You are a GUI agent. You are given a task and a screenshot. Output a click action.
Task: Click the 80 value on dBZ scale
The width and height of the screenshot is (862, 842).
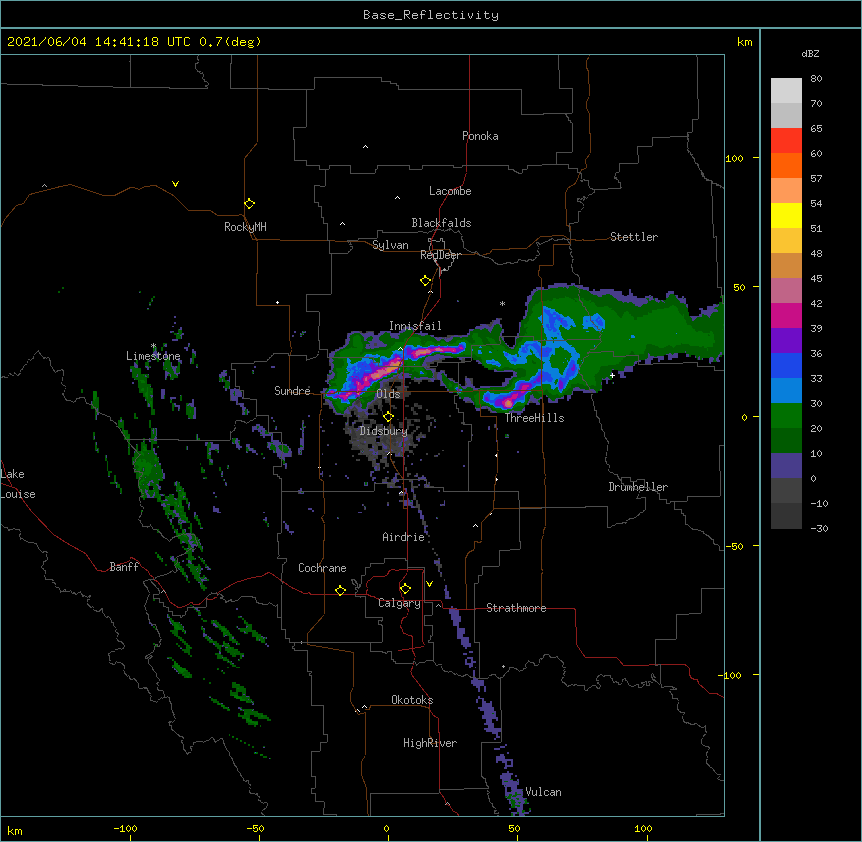pyautogui.click(x=816, y=79)
